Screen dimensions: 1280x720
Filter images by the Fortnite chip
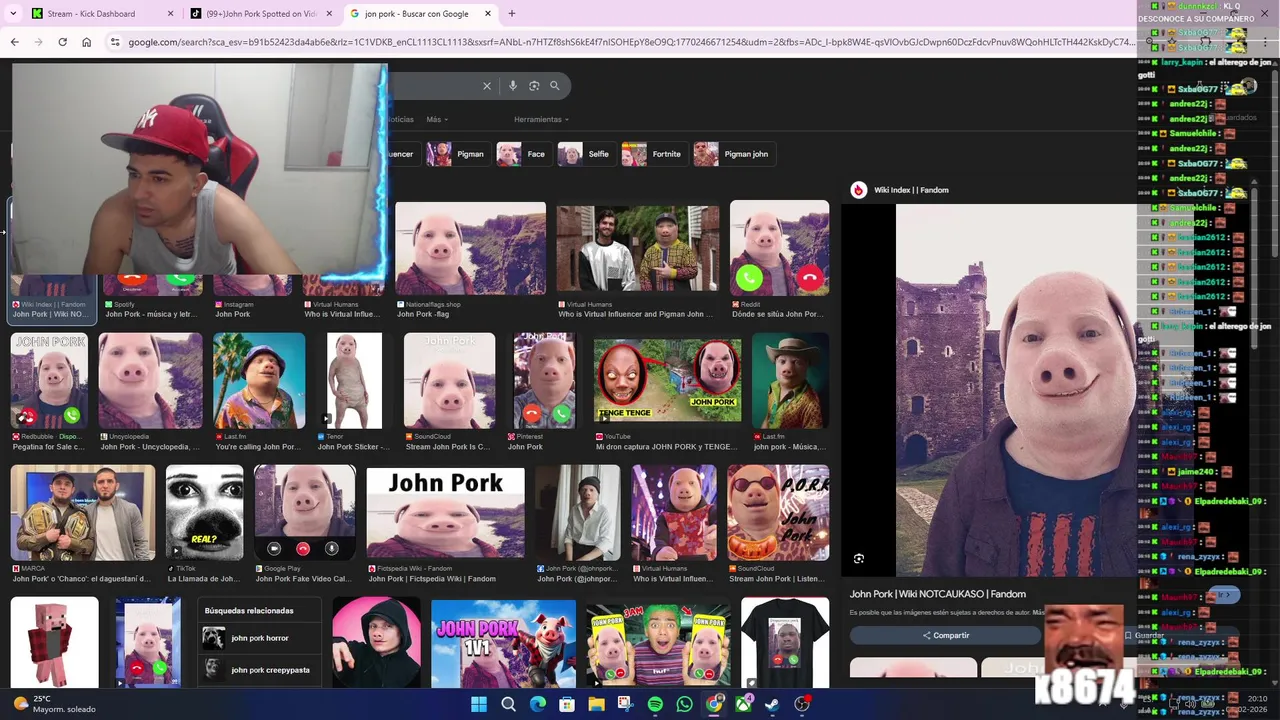click(652, 154)
